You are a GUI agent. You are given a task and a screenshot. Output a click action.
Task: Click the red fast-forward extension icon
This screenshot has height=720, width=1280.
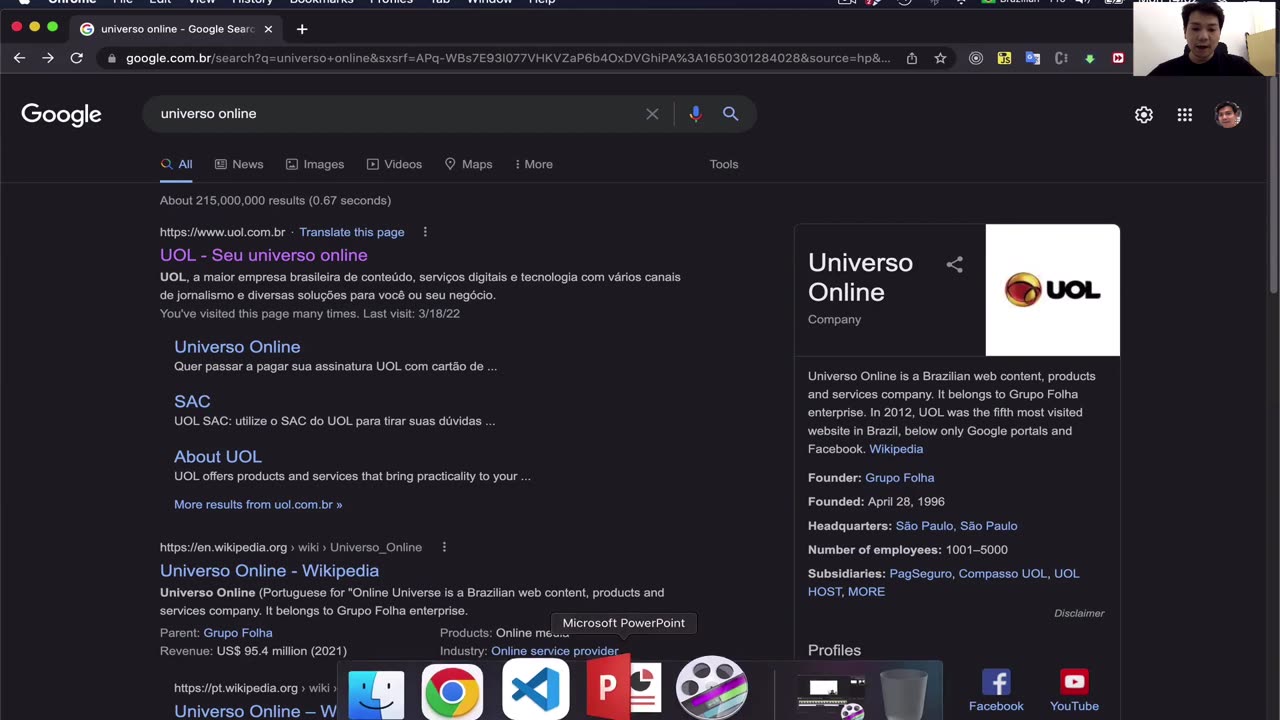point(1118,58)
